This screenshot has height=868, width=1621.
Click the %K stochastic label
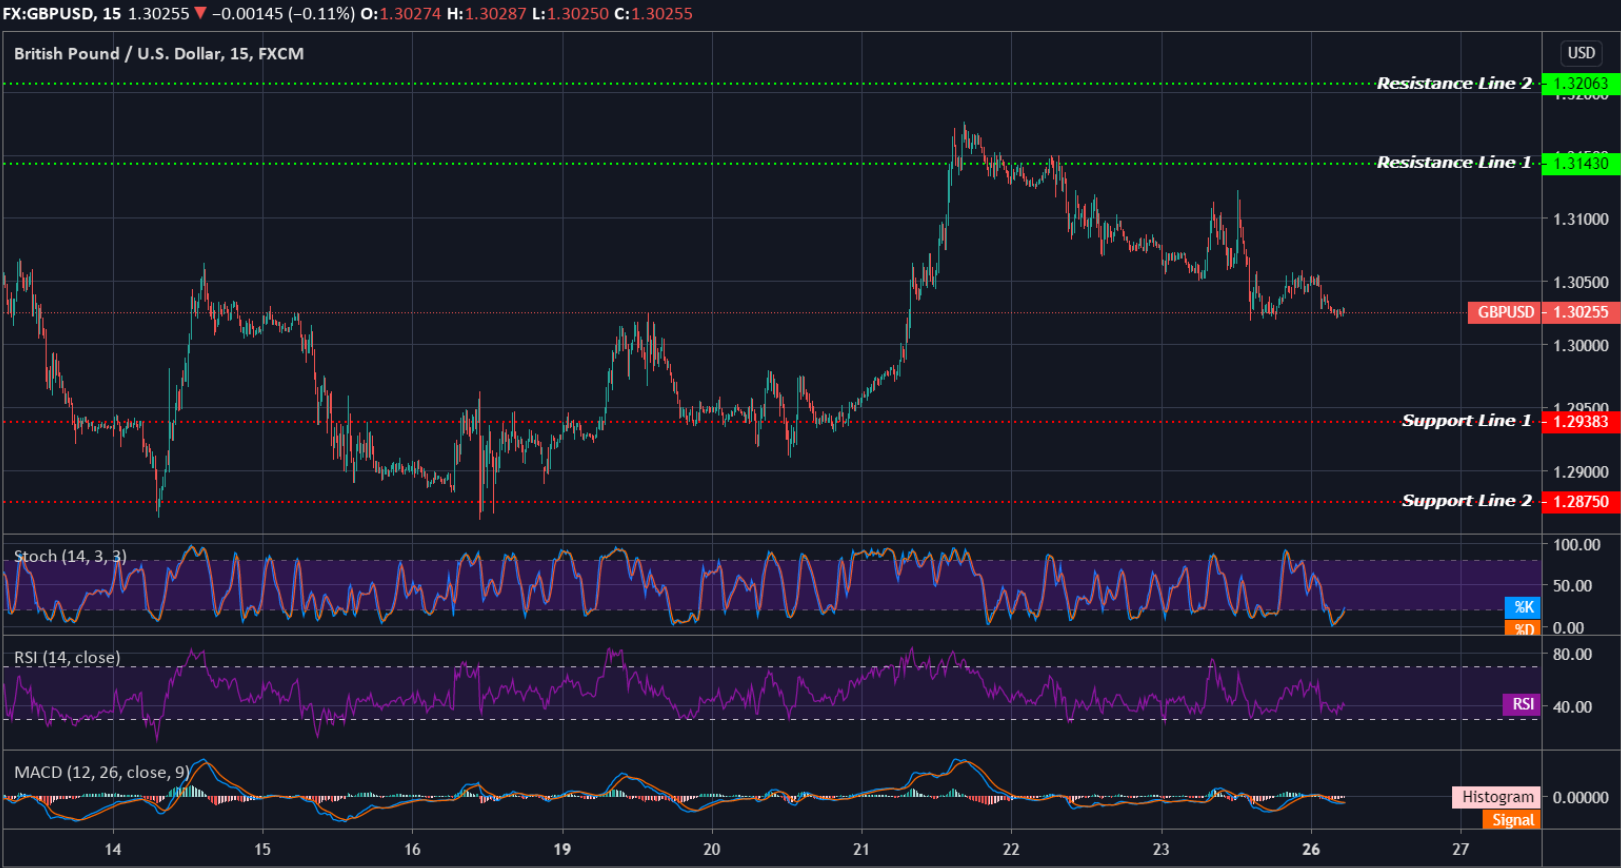(x=1523, y=607)
